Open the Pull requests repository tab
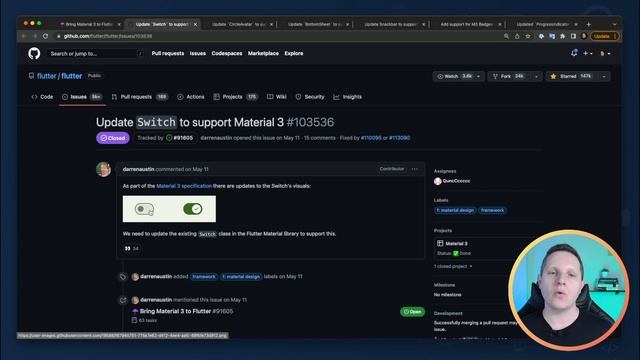The width and height of the screenshot is (640, 360). tap(140, 97)
